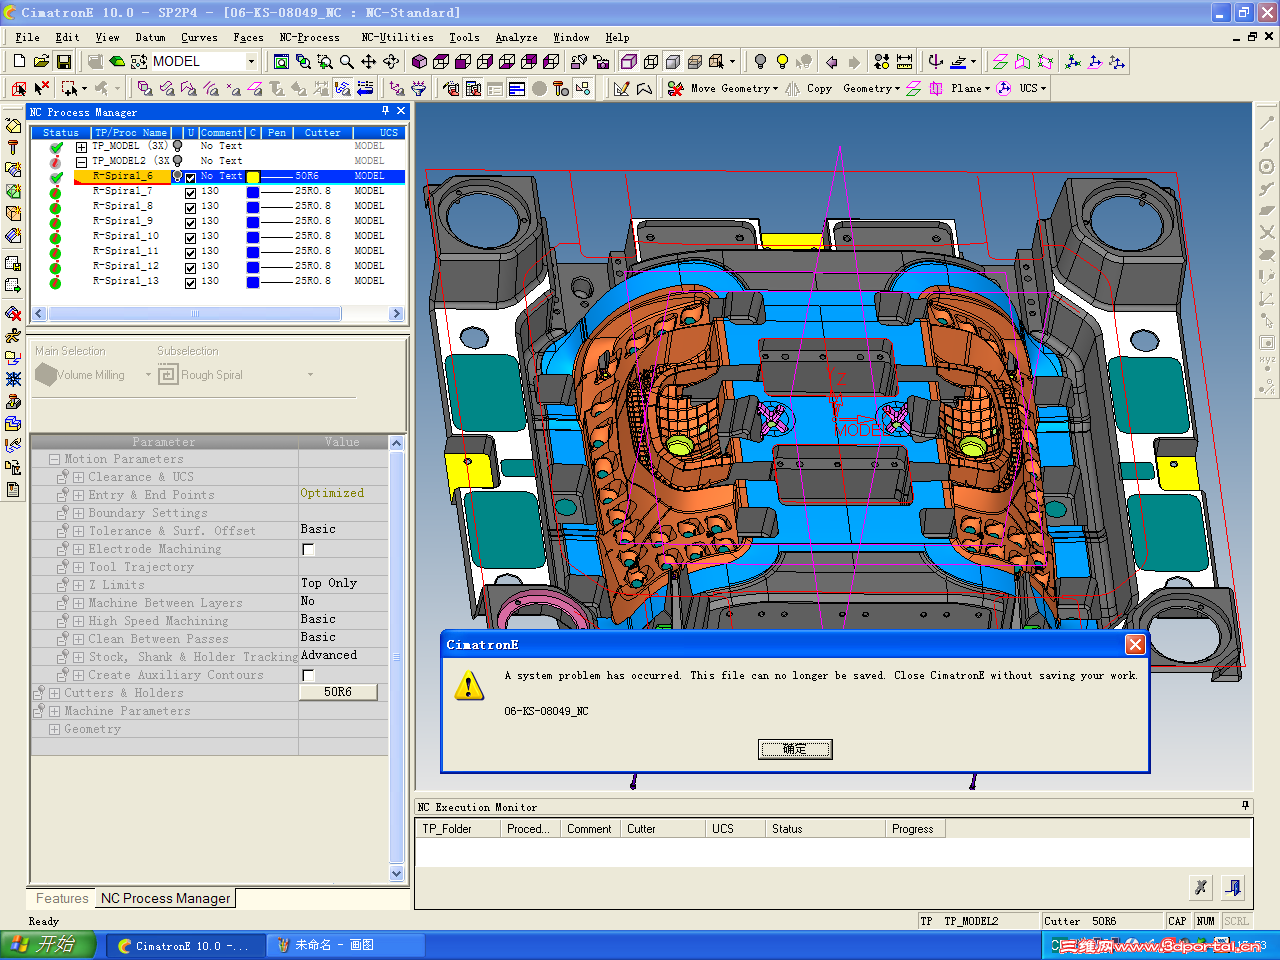Image resolution: width=1280 pixels, height=960 pixels.
Task: Toggle the checkbox for R-Spiral_13
Action: pyautogui.click(x=190, y=283)
